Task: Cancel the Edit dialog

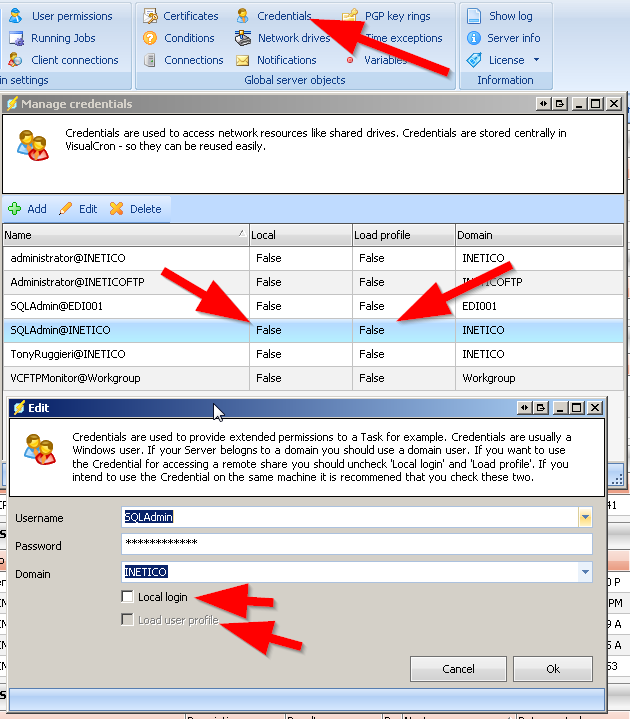Action: pos(458,669)
